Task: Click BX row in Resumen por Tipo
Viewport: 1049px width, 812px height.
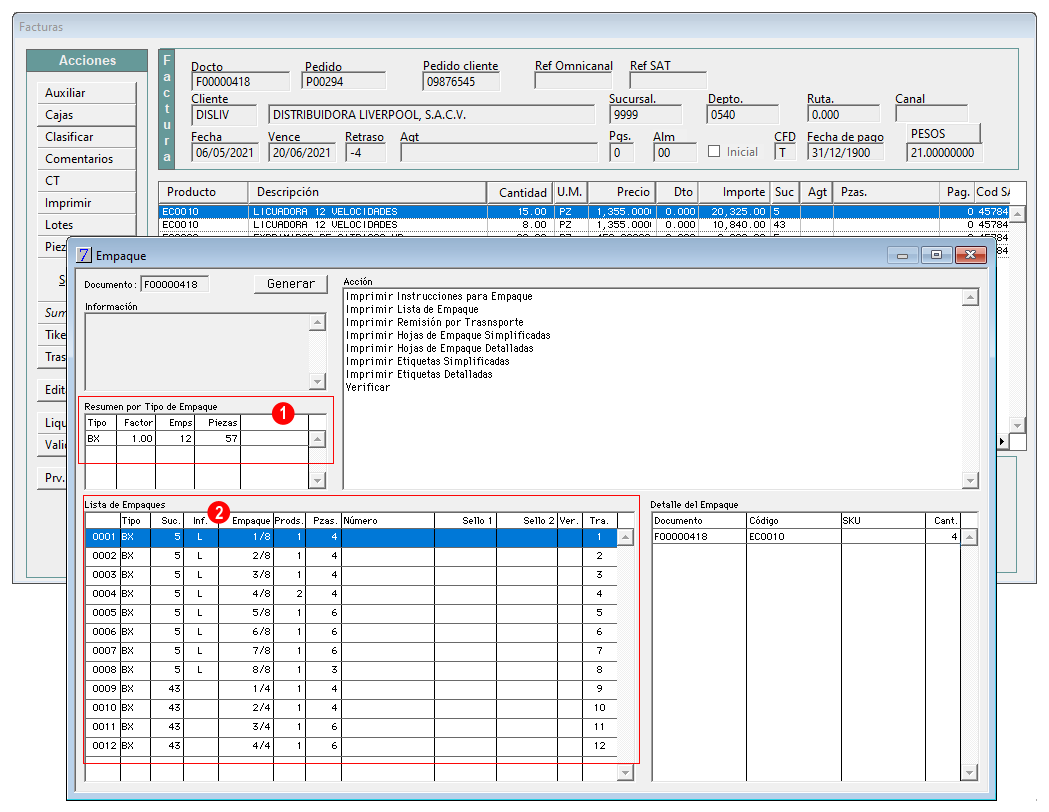Action: [197, 439]
